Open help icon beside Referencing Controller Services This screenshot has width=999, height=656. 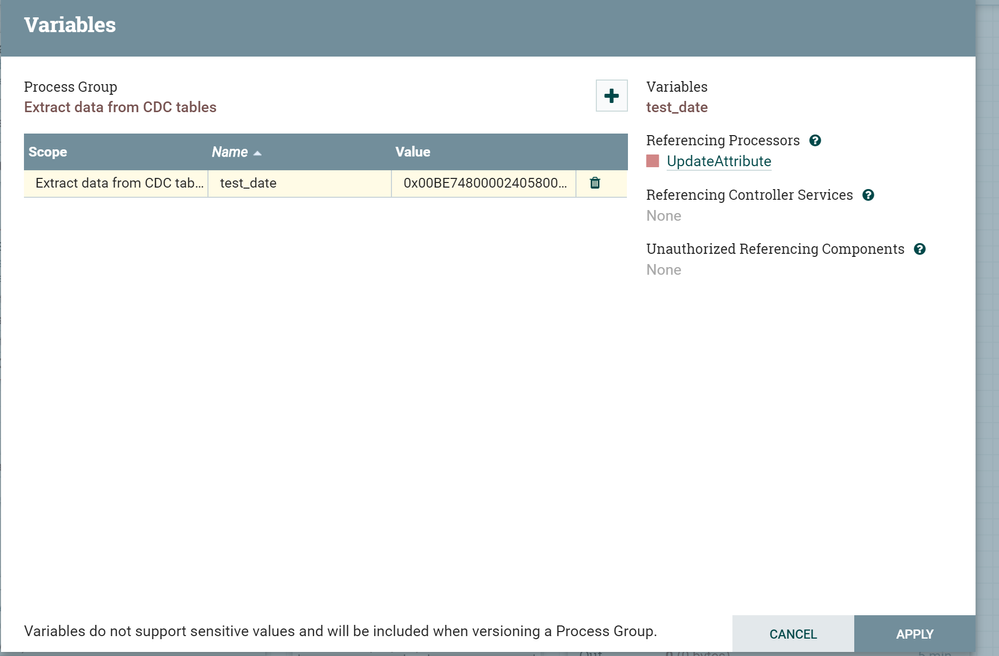point(868,195)
